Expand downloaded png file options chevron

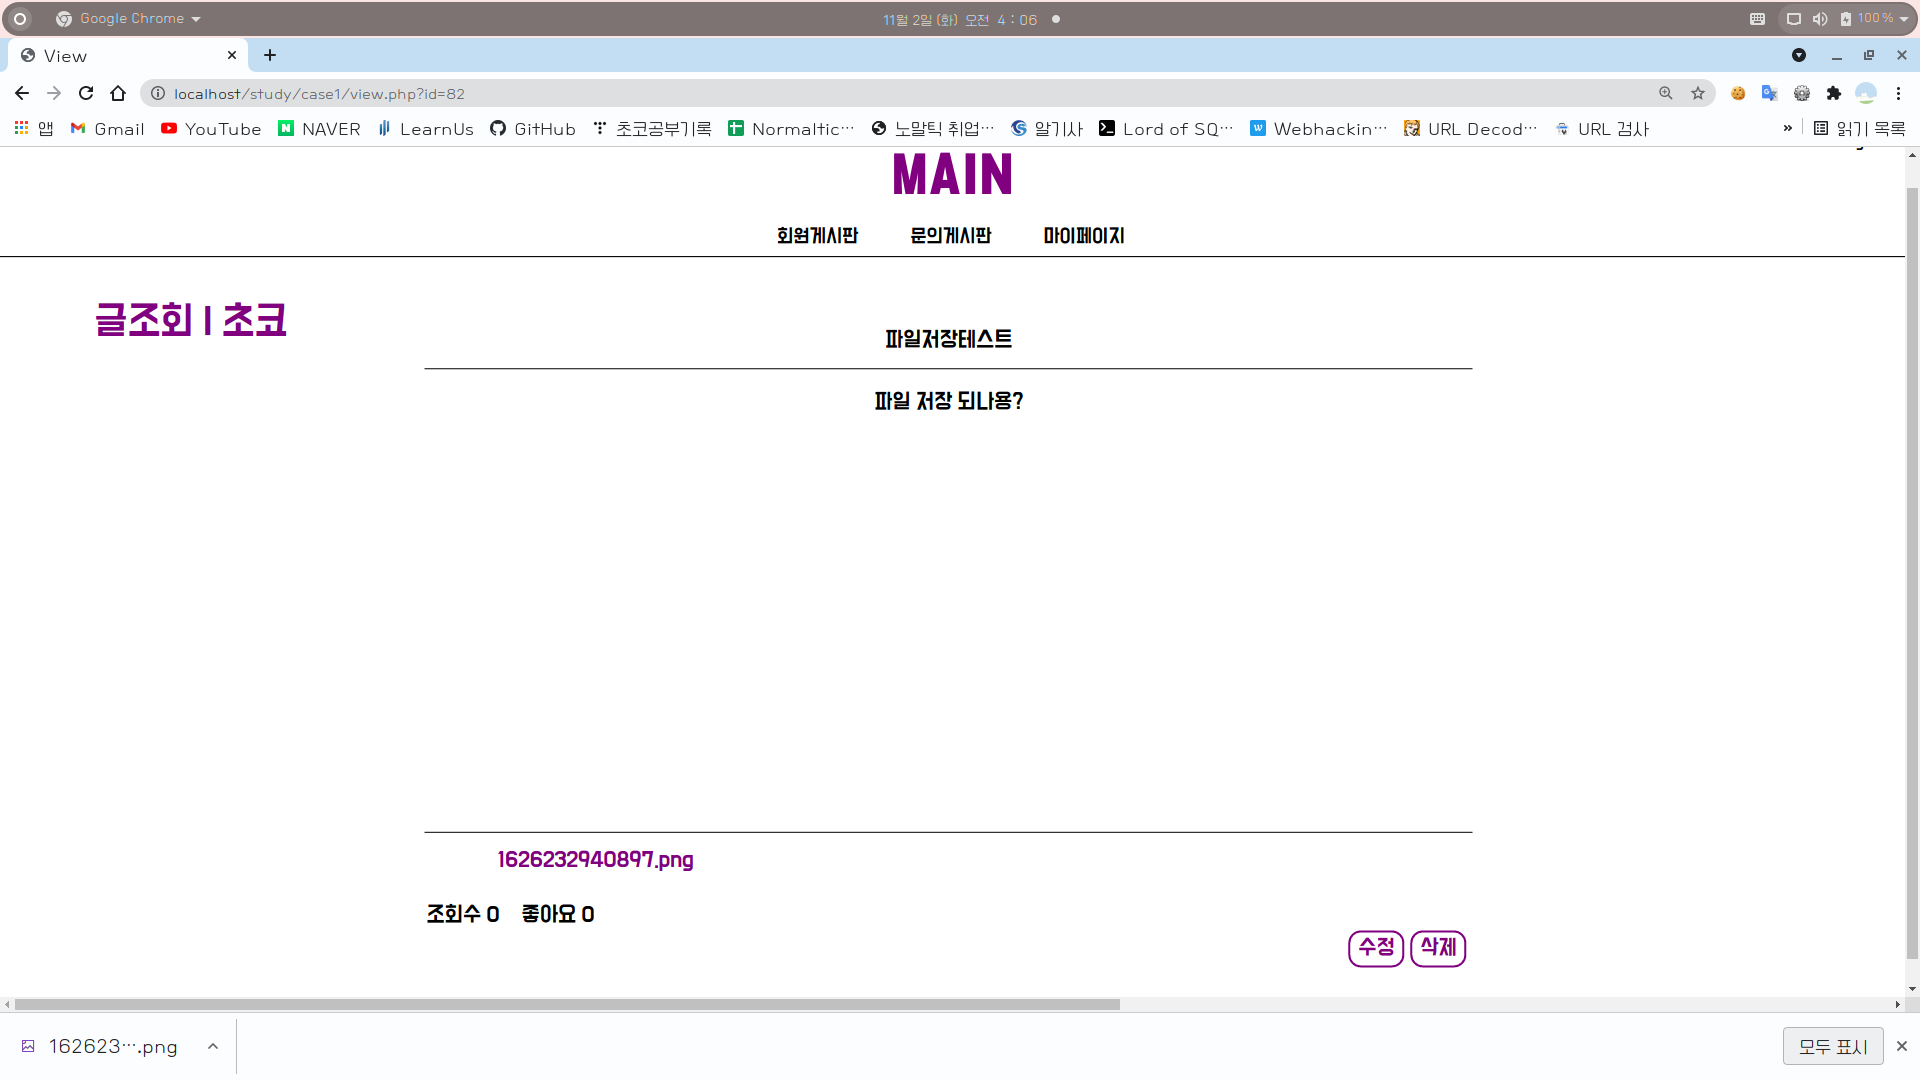tap(213, 1046)
